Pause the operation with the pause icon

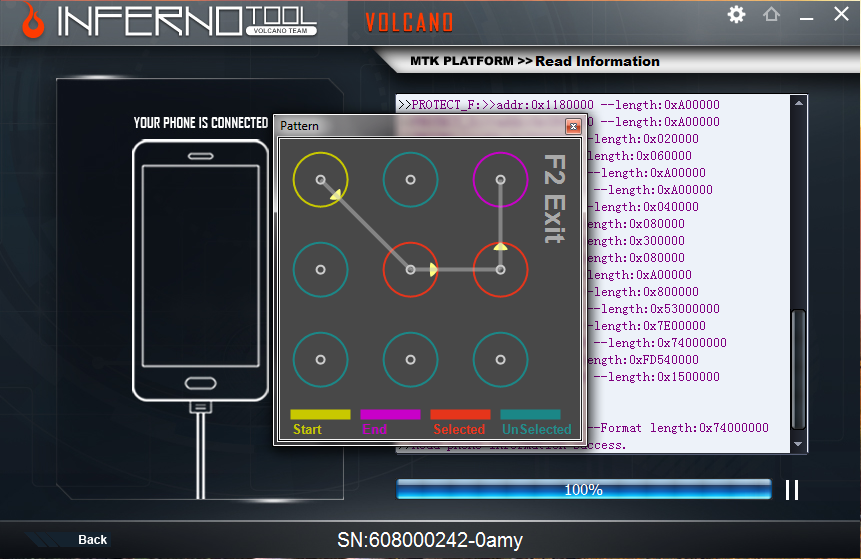tap(792, 490)
